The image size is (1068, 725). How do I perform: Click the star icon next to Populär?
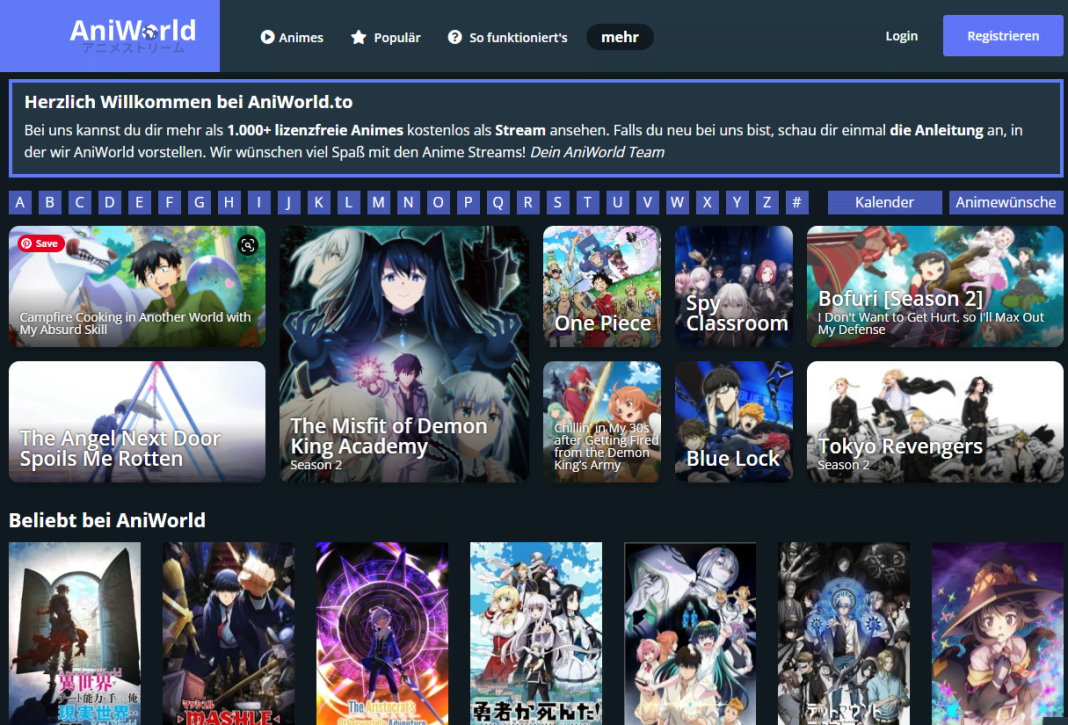(357, 37)
